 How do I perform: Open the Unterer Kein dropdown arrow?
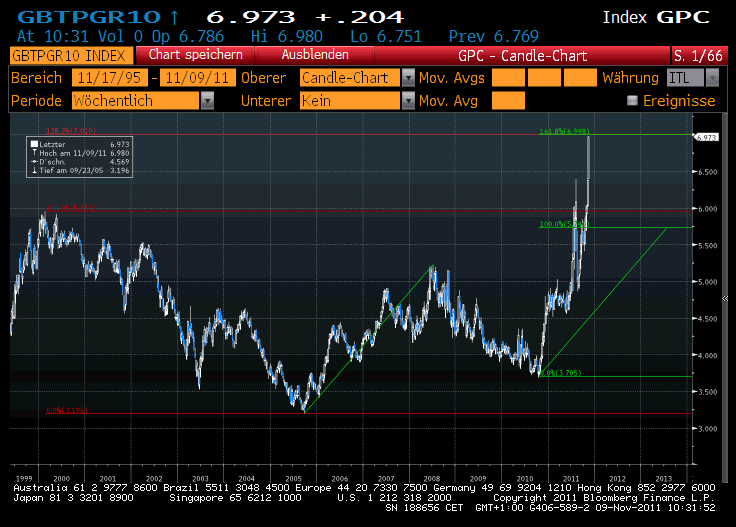pyautogui.click(x=408, y=101)
